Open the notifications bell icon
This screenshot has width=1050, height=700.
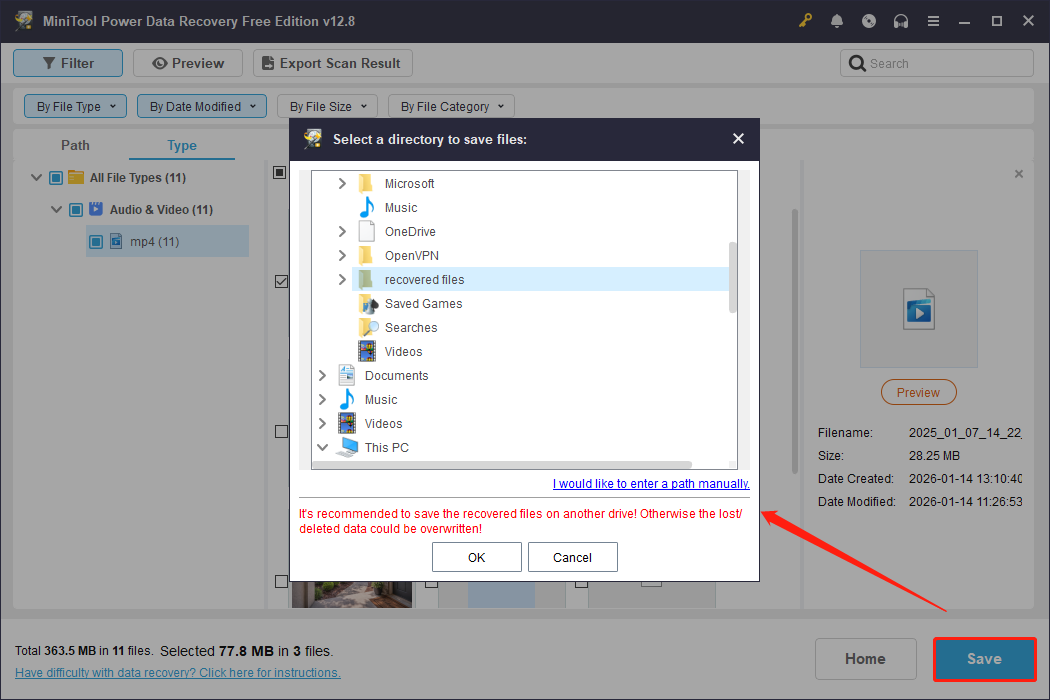coord(837,20)
